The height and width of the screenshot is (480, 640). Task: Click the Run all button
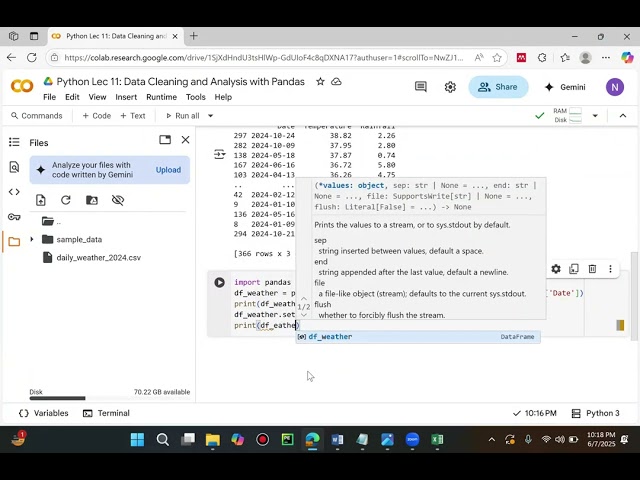click(x=183, y=116)
